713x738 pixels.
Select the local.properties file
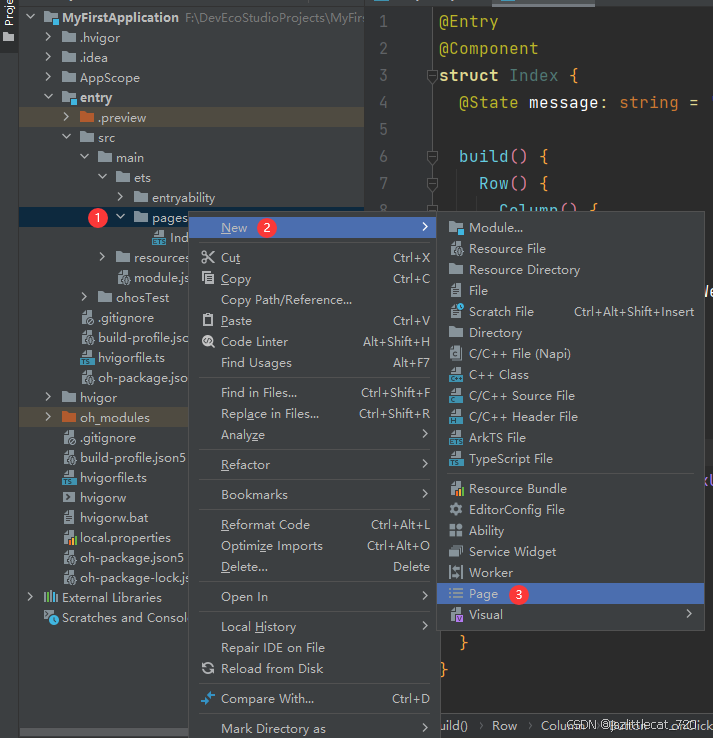[125, 538]
